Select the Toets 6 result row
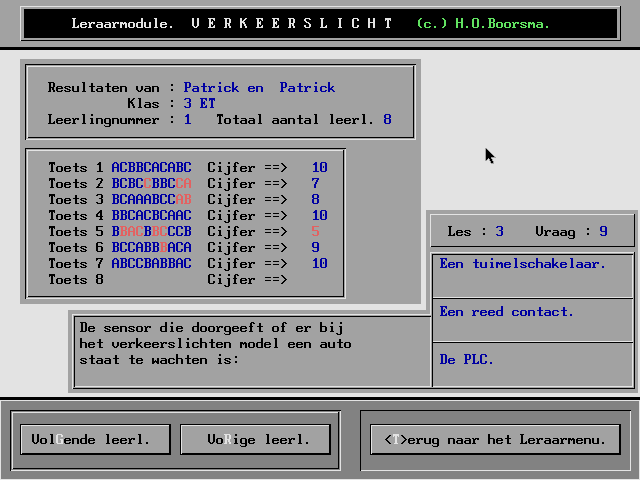Image resolution: width=640 pixels, height=480 pixels. tap(187, 248)
